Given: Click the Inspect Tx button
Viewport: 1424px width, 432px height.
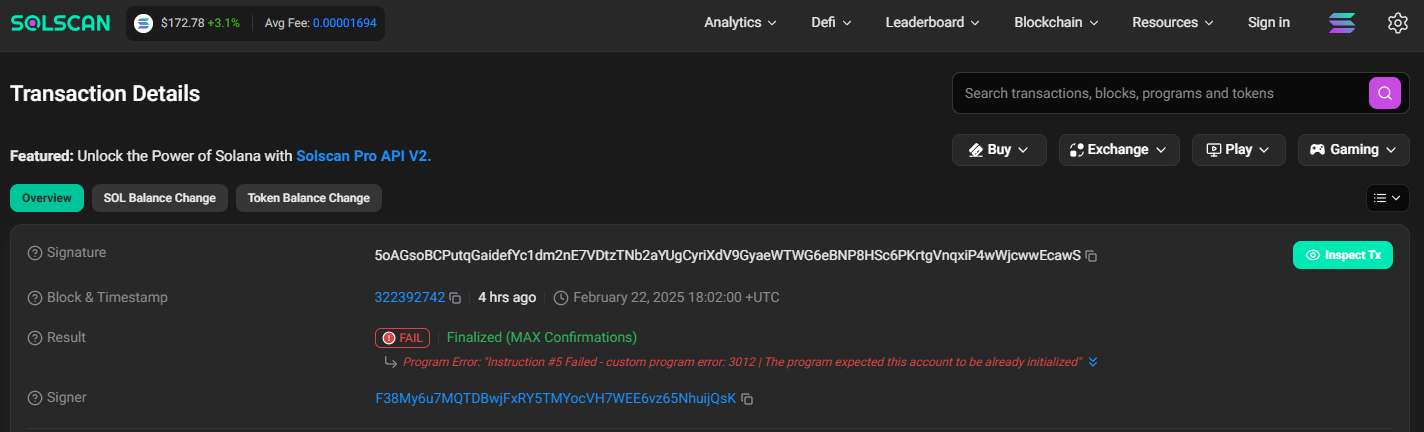Looking at the screenshot, I should pyautogui.click(x=1343, y=255).
